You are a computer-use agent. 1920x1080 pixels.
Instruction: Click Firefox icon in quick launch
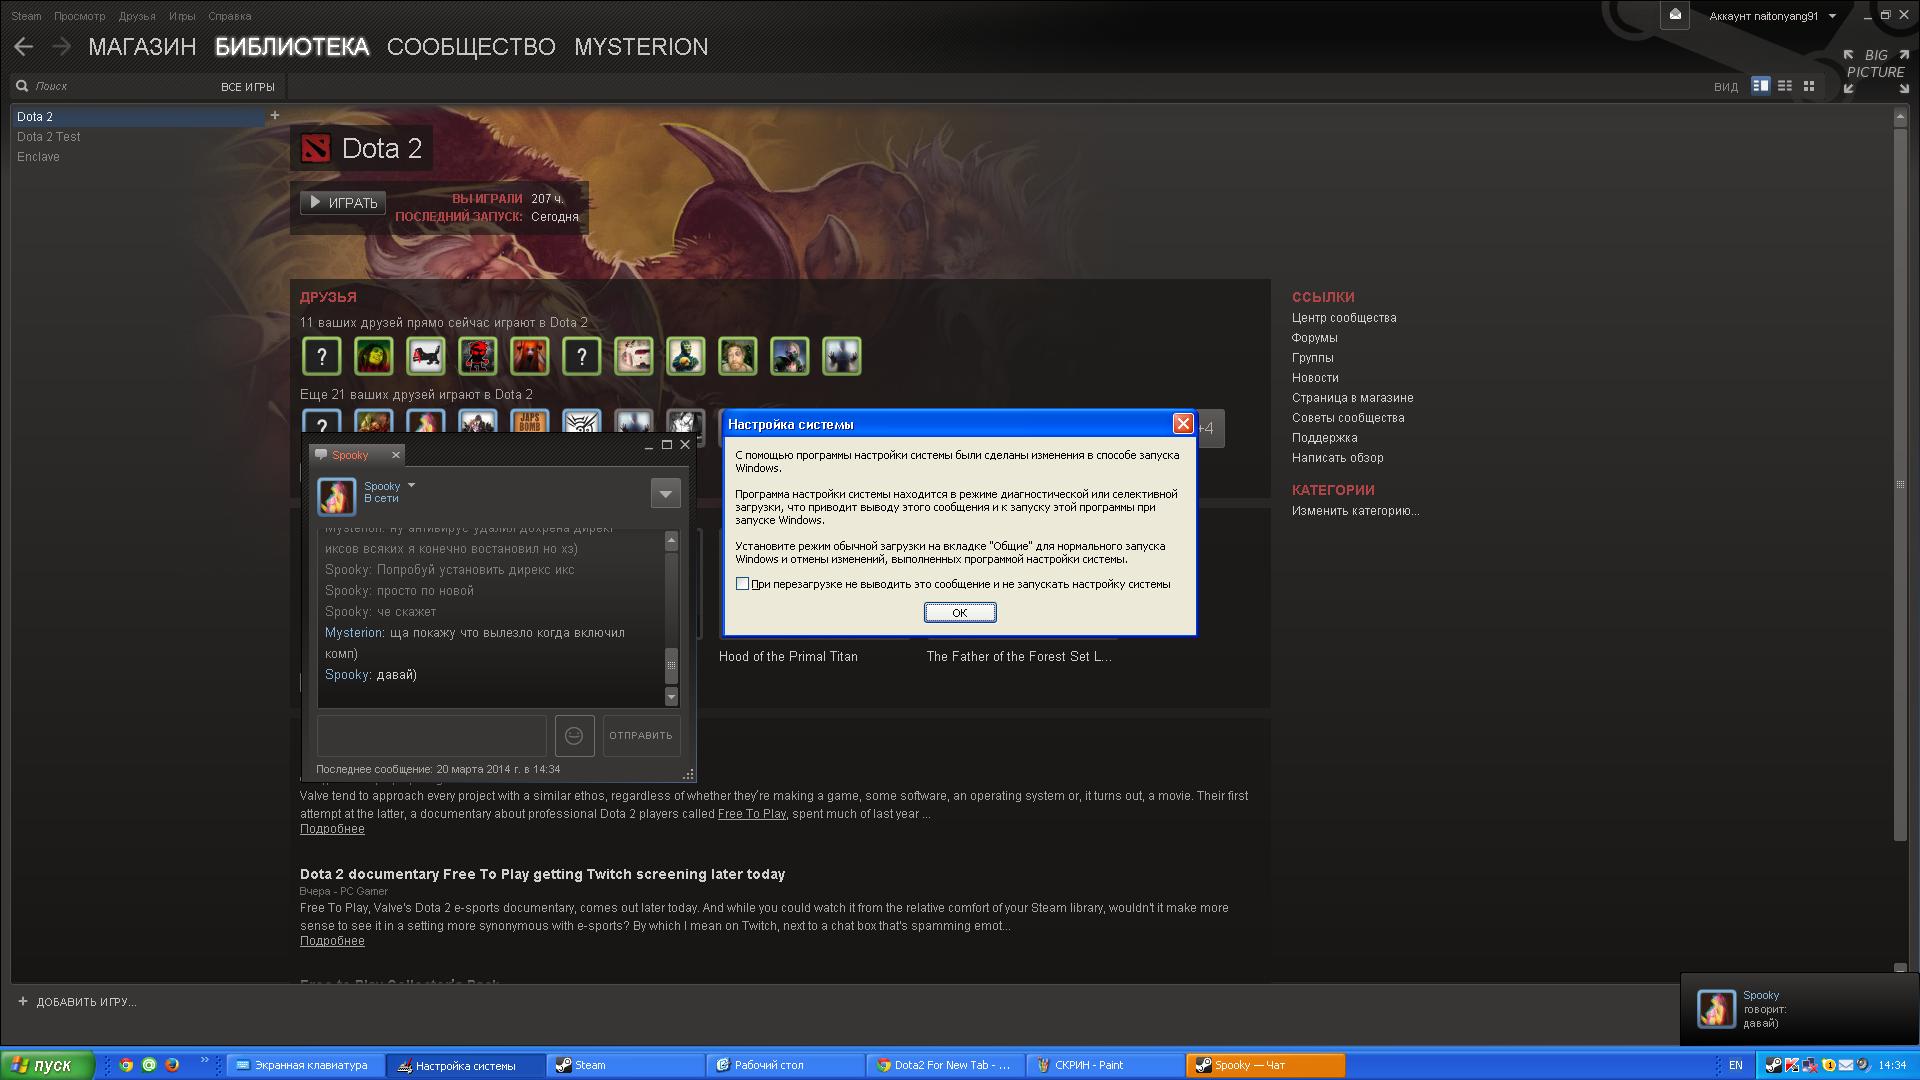(172, 1065)
